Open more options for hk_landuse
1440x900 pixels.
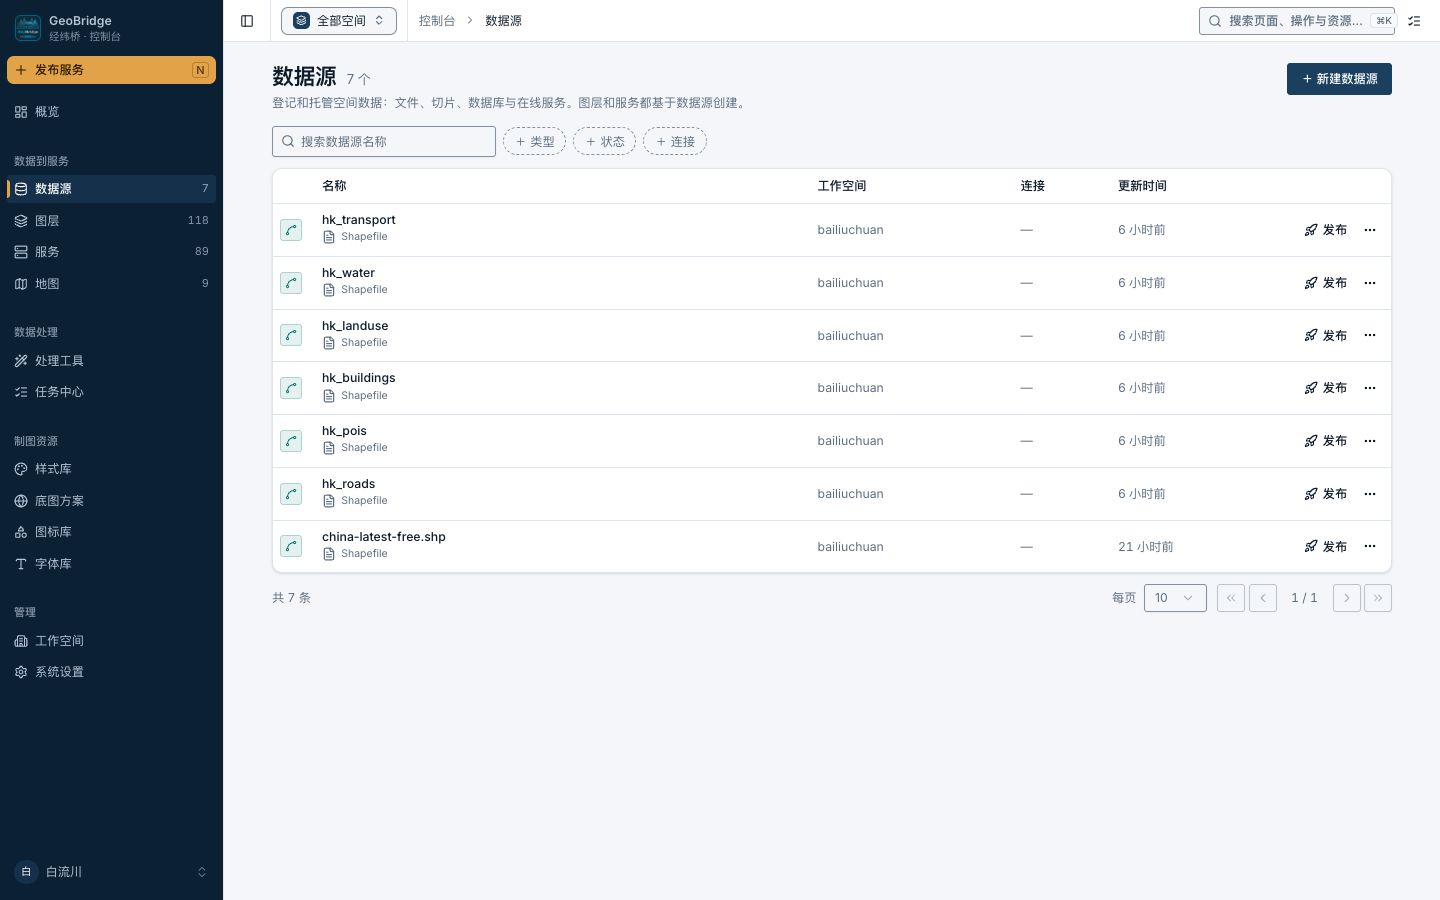coord(1370,335)
